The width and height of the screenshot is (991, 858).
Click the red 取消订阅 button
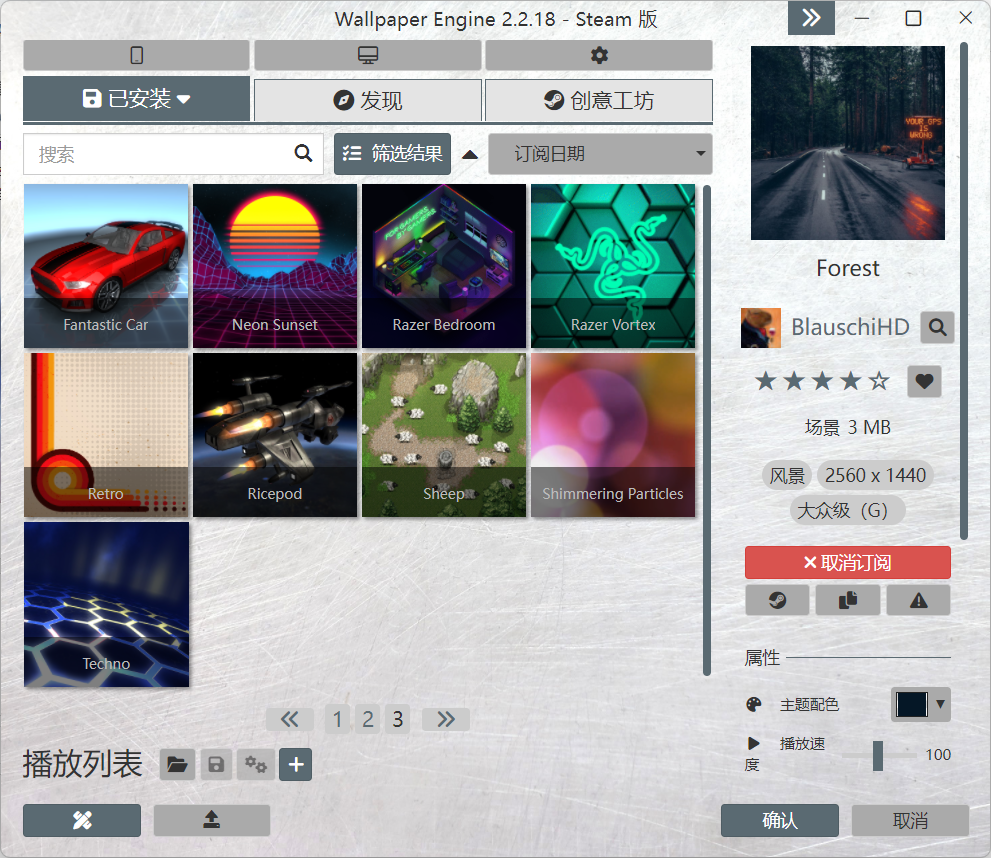pyautogui.click(x=847, y=563)
